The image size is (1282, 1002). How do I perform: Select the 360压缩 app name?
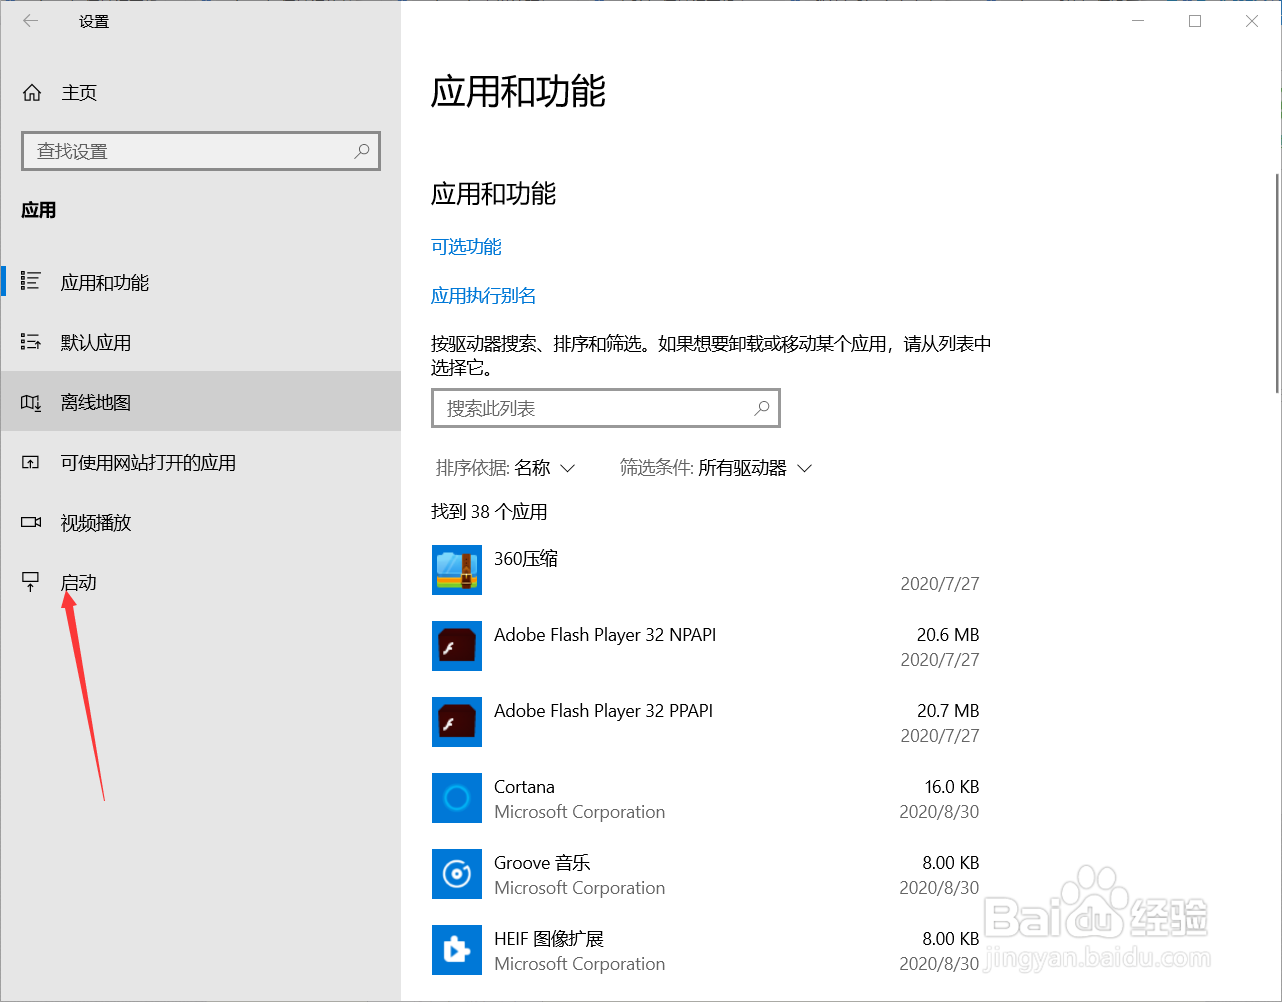(526, 559)
